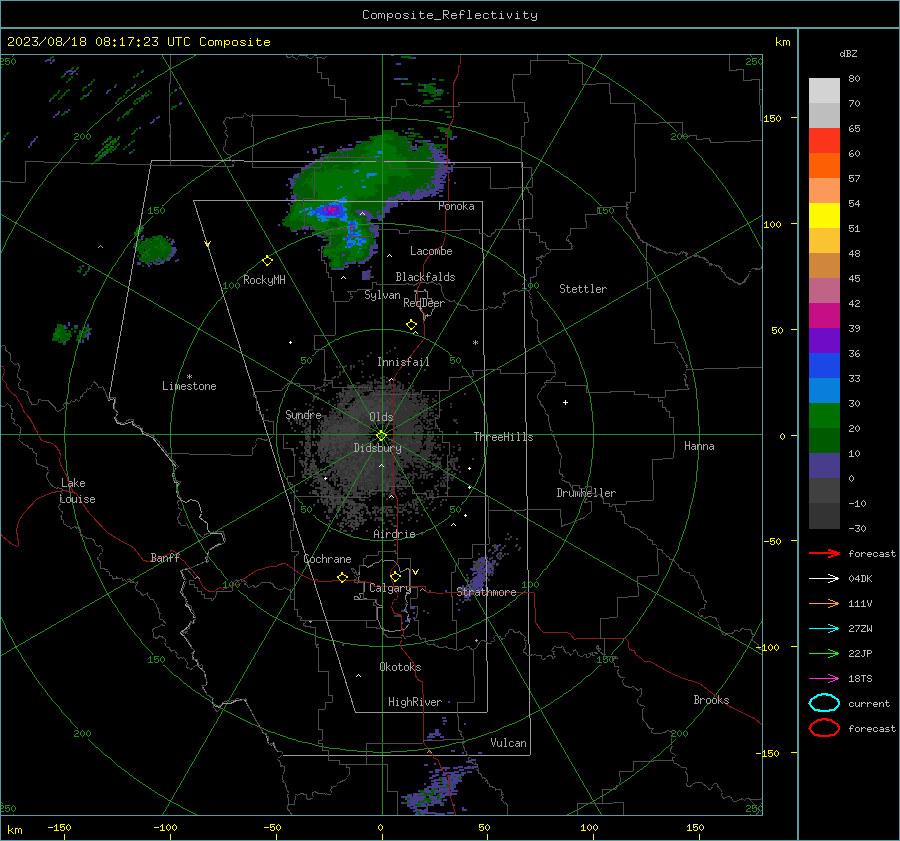Viewport: 900px width, 841px height.
Task: Click the Brooks town label
Action: tap(711, 700)
